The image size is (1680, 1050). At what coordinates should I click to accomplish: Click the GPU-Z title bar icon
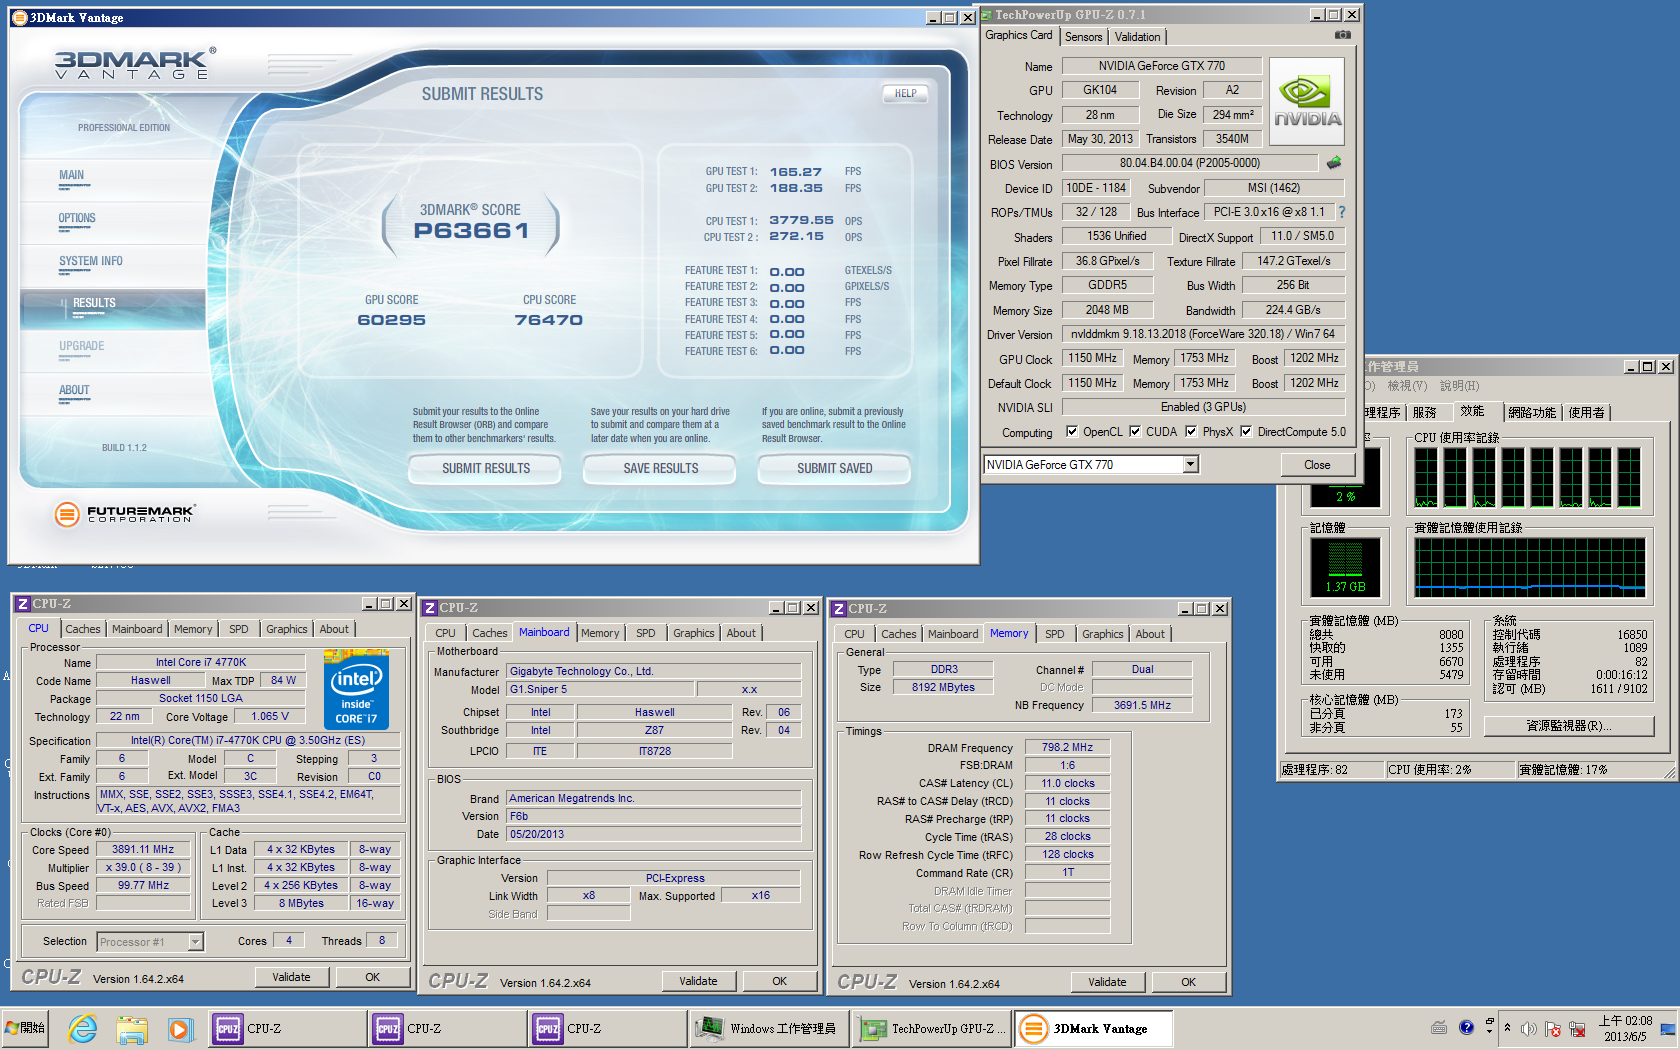coord(987,14)
